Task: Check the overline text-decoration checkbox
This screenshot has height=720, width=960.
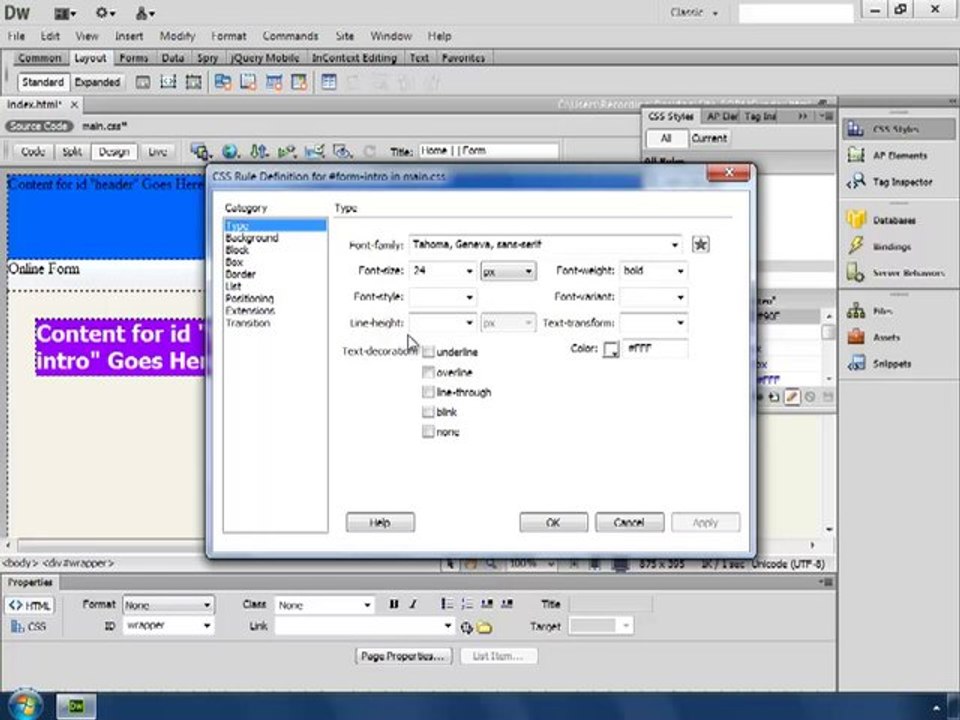Action: pos(428,372)
